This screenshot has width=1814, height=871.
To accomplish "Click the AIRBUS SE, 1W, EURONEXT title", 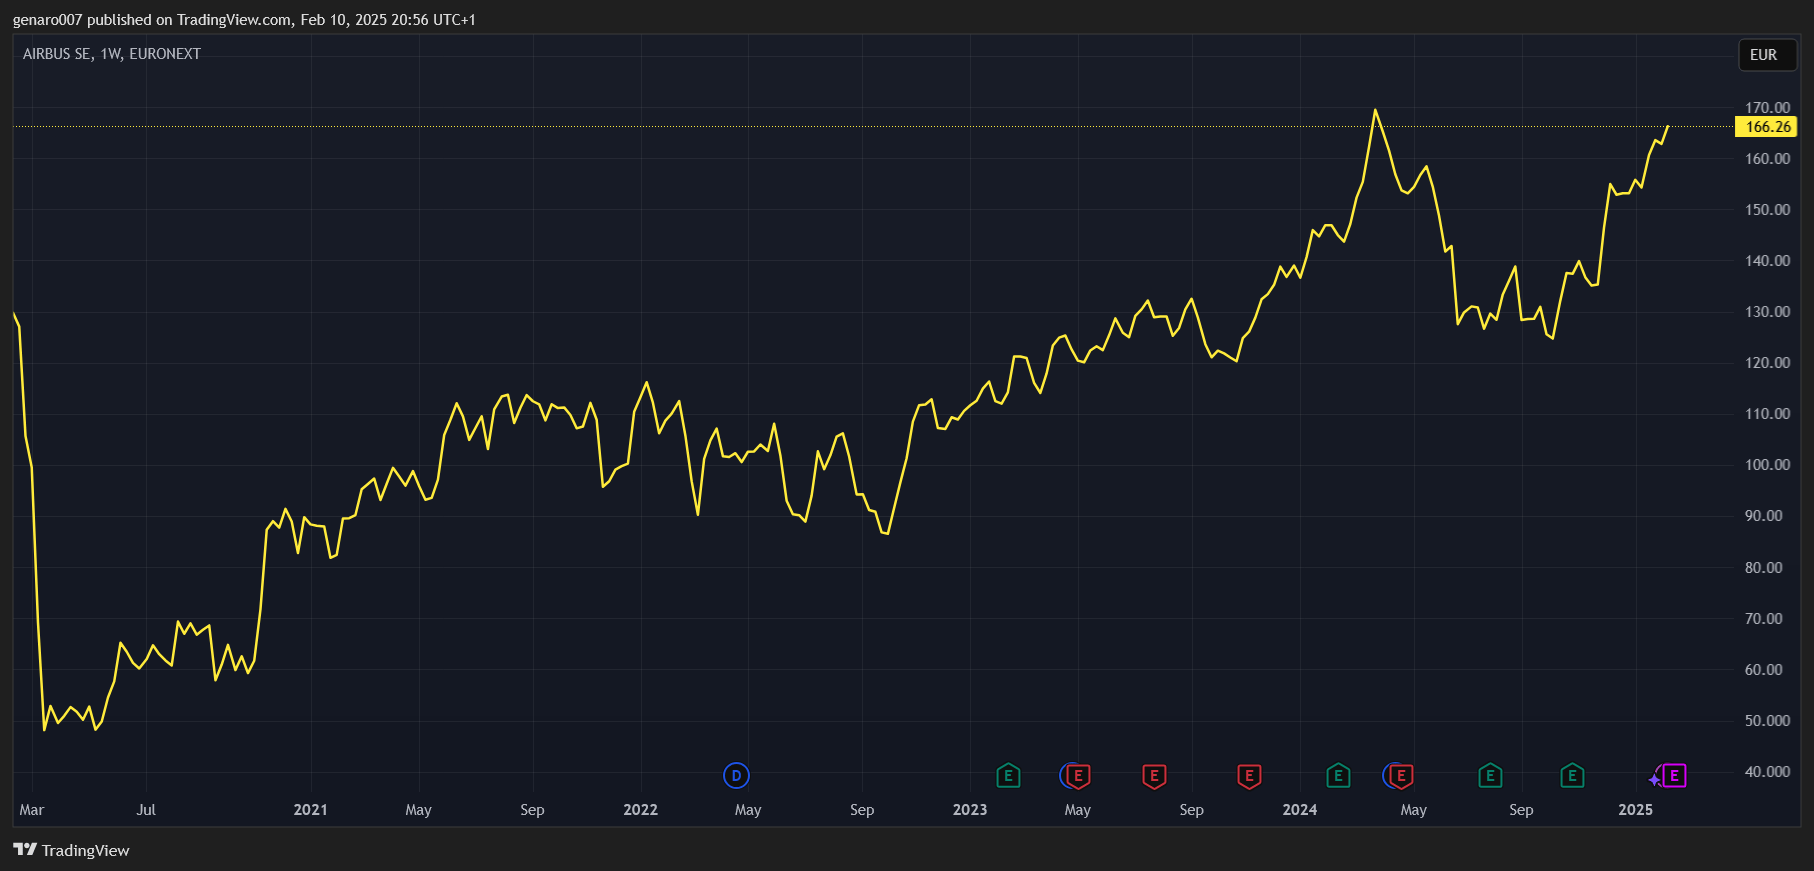I will pos(112,54).
